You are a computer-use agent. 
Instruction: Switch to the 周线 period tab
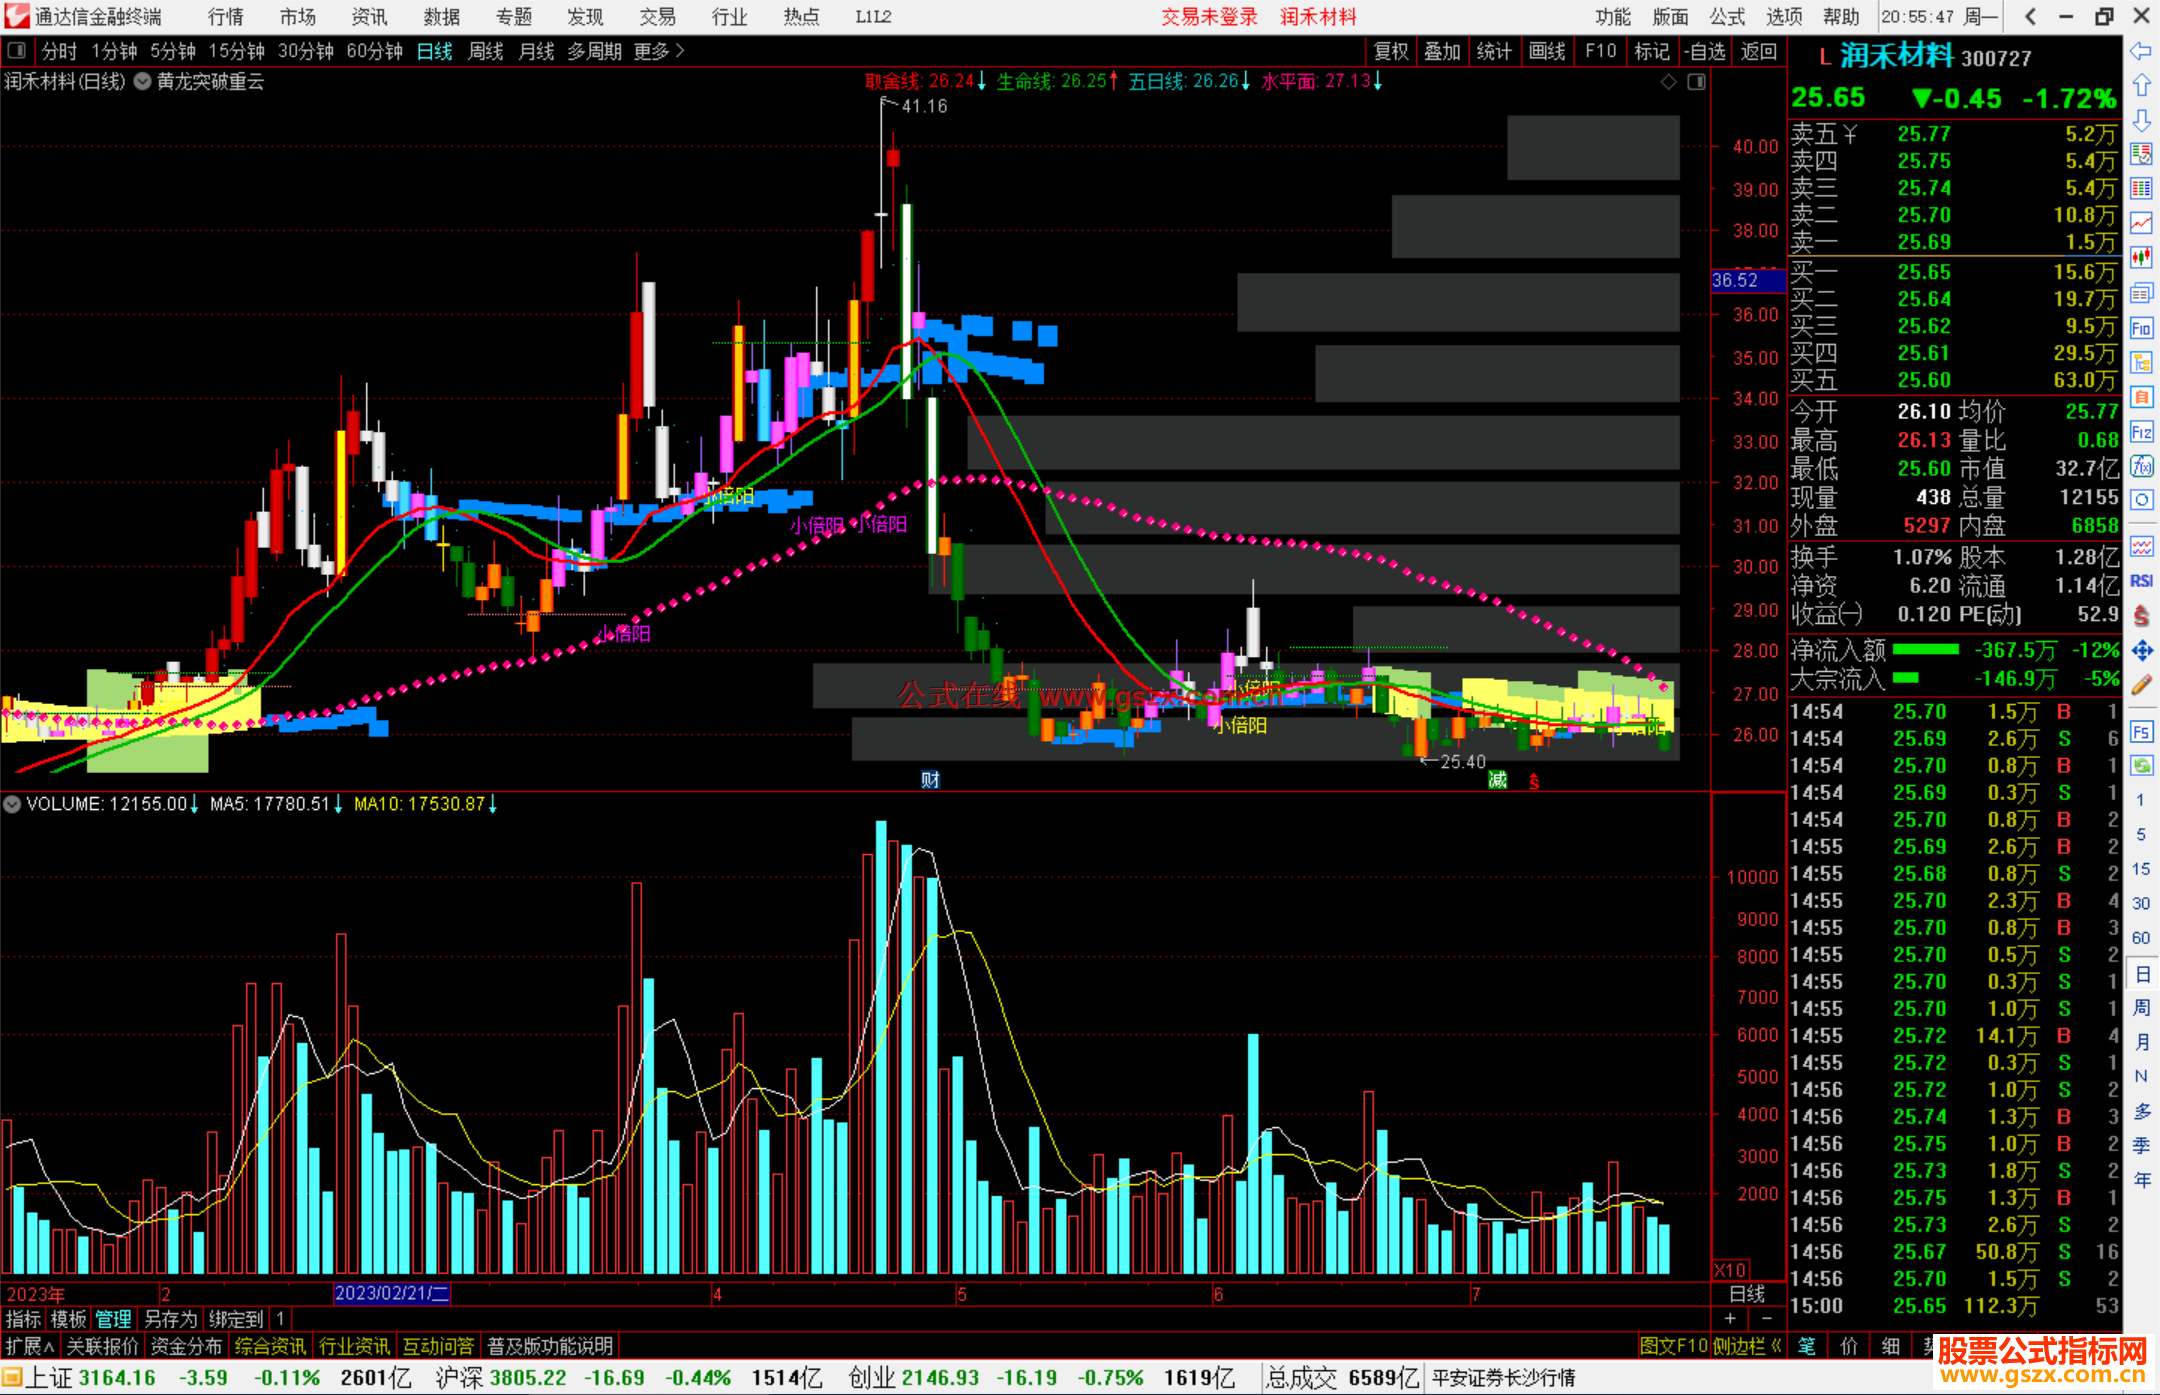pyautogui.click(x=486, y=51)
